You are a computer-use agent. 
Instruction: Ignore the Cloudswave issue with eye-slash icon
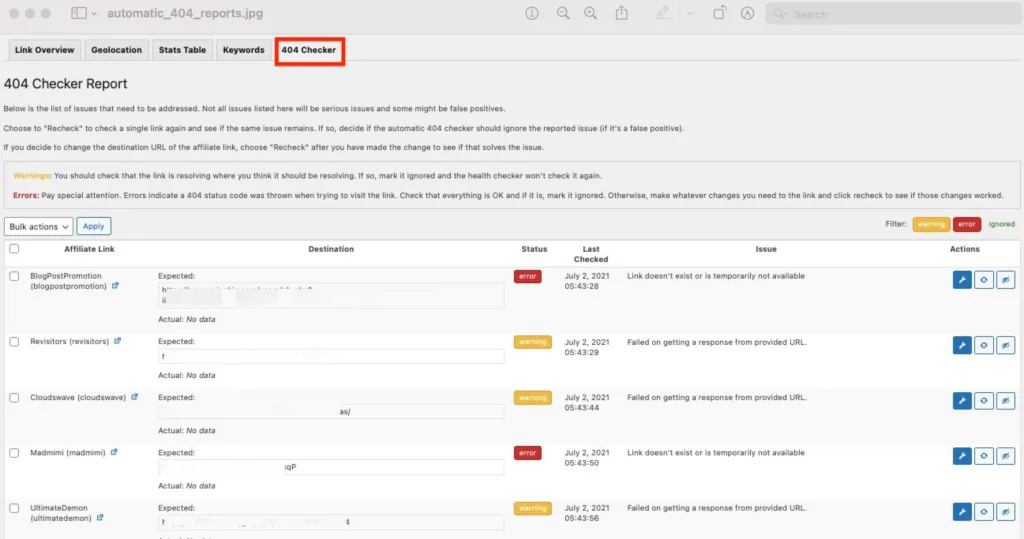pos(1006,402)
